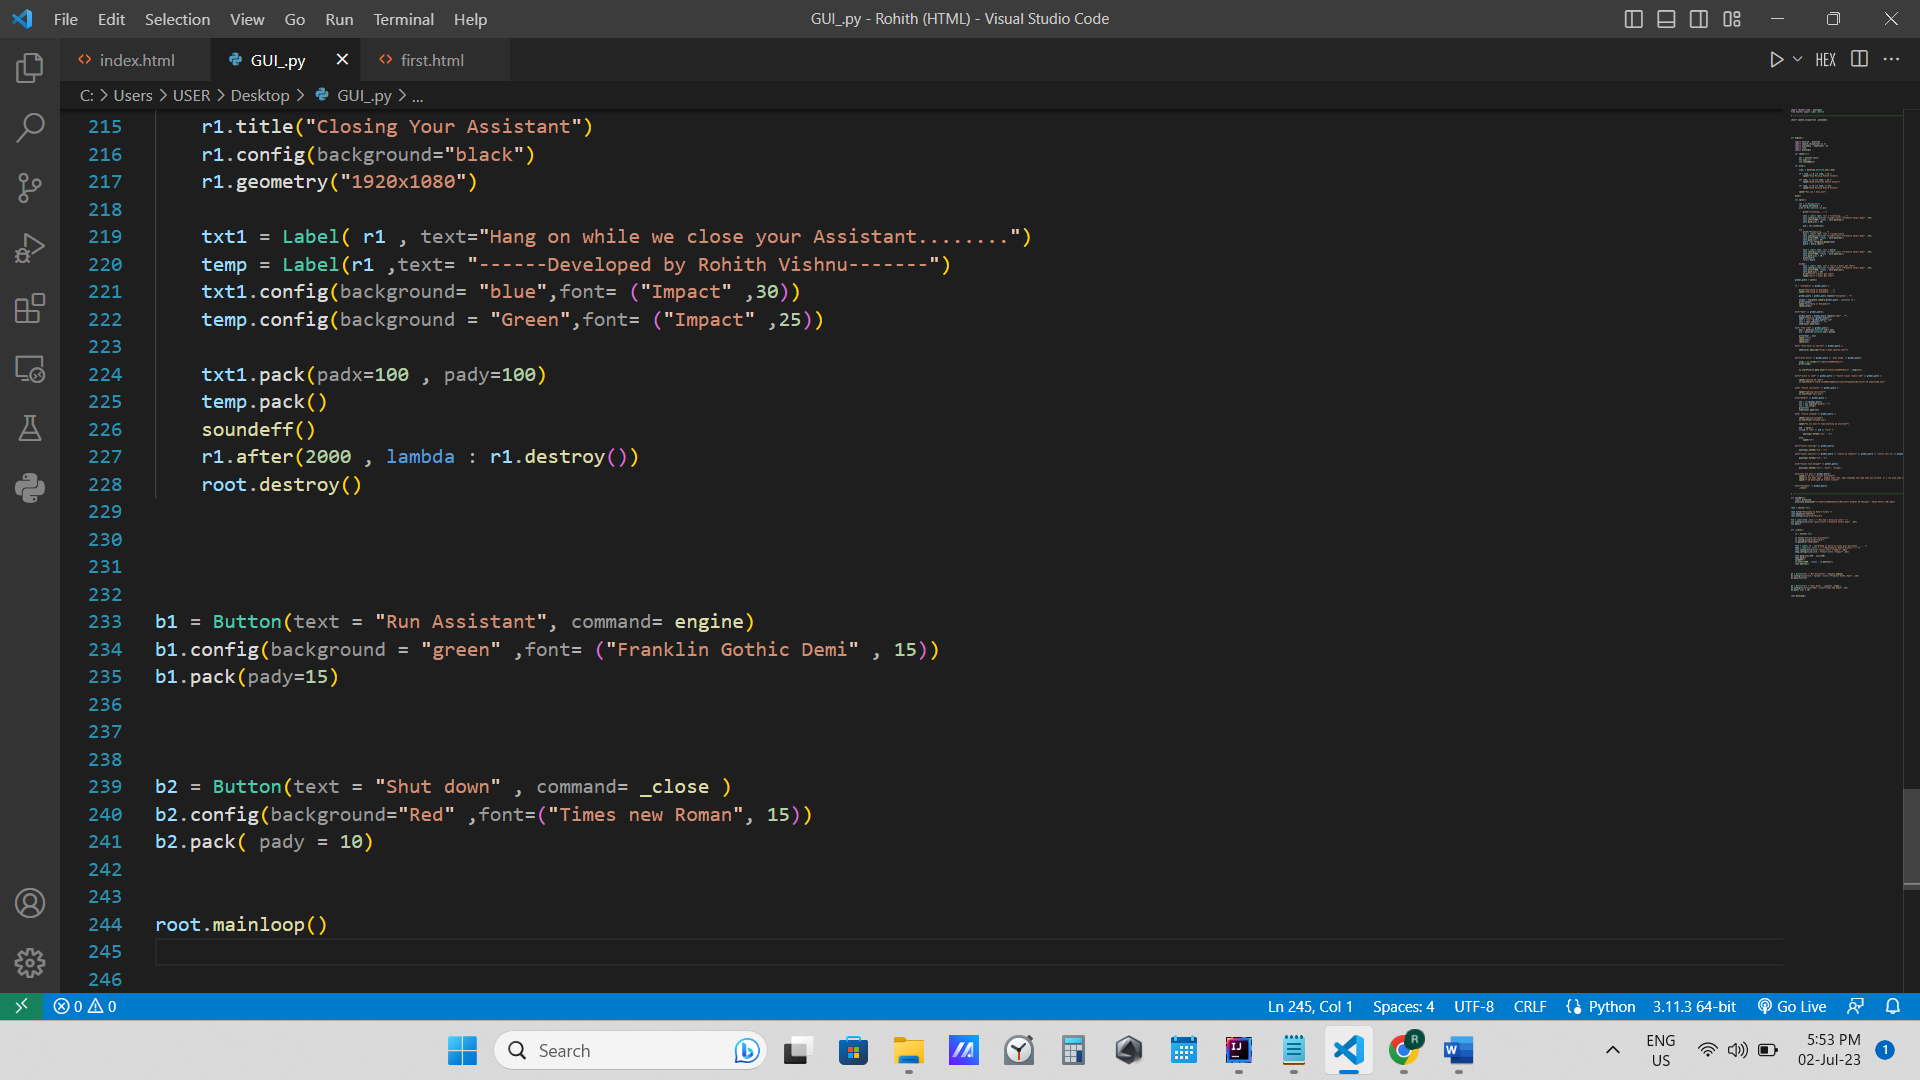Expand the run button dropdown arrow
Screen dimensions: 1920x1080
1797,60
